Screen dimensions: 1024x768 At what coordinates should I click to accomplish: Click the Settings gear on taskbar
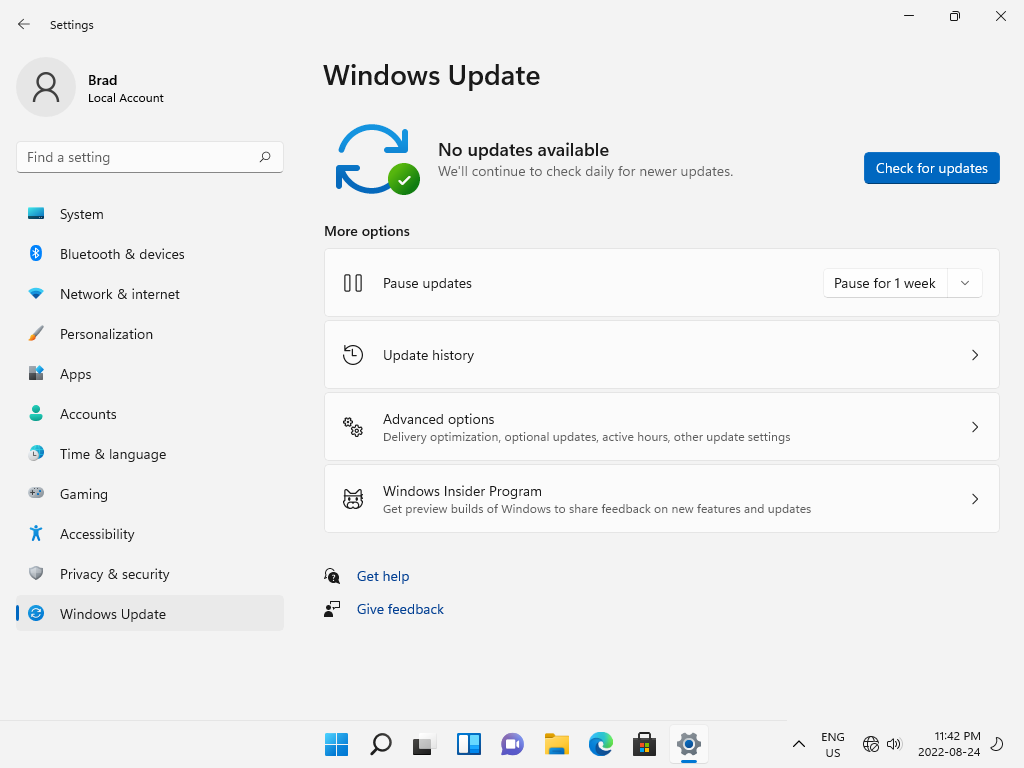tap(688, 744)
